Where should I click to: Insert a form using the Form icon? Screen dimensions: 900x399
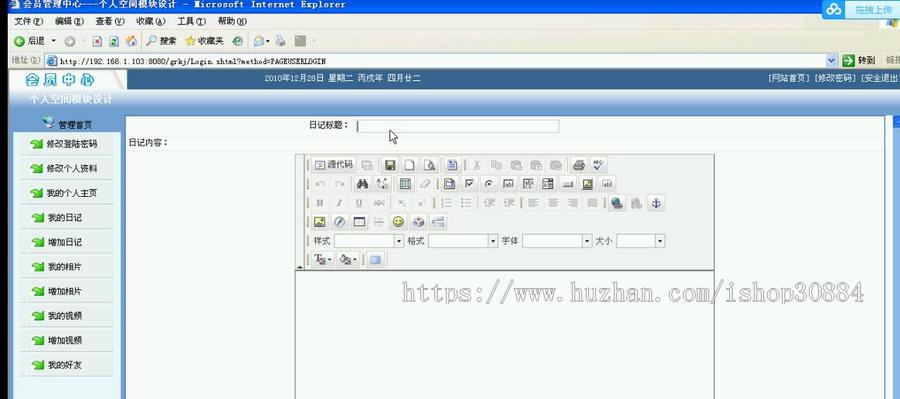pos(449,184)
